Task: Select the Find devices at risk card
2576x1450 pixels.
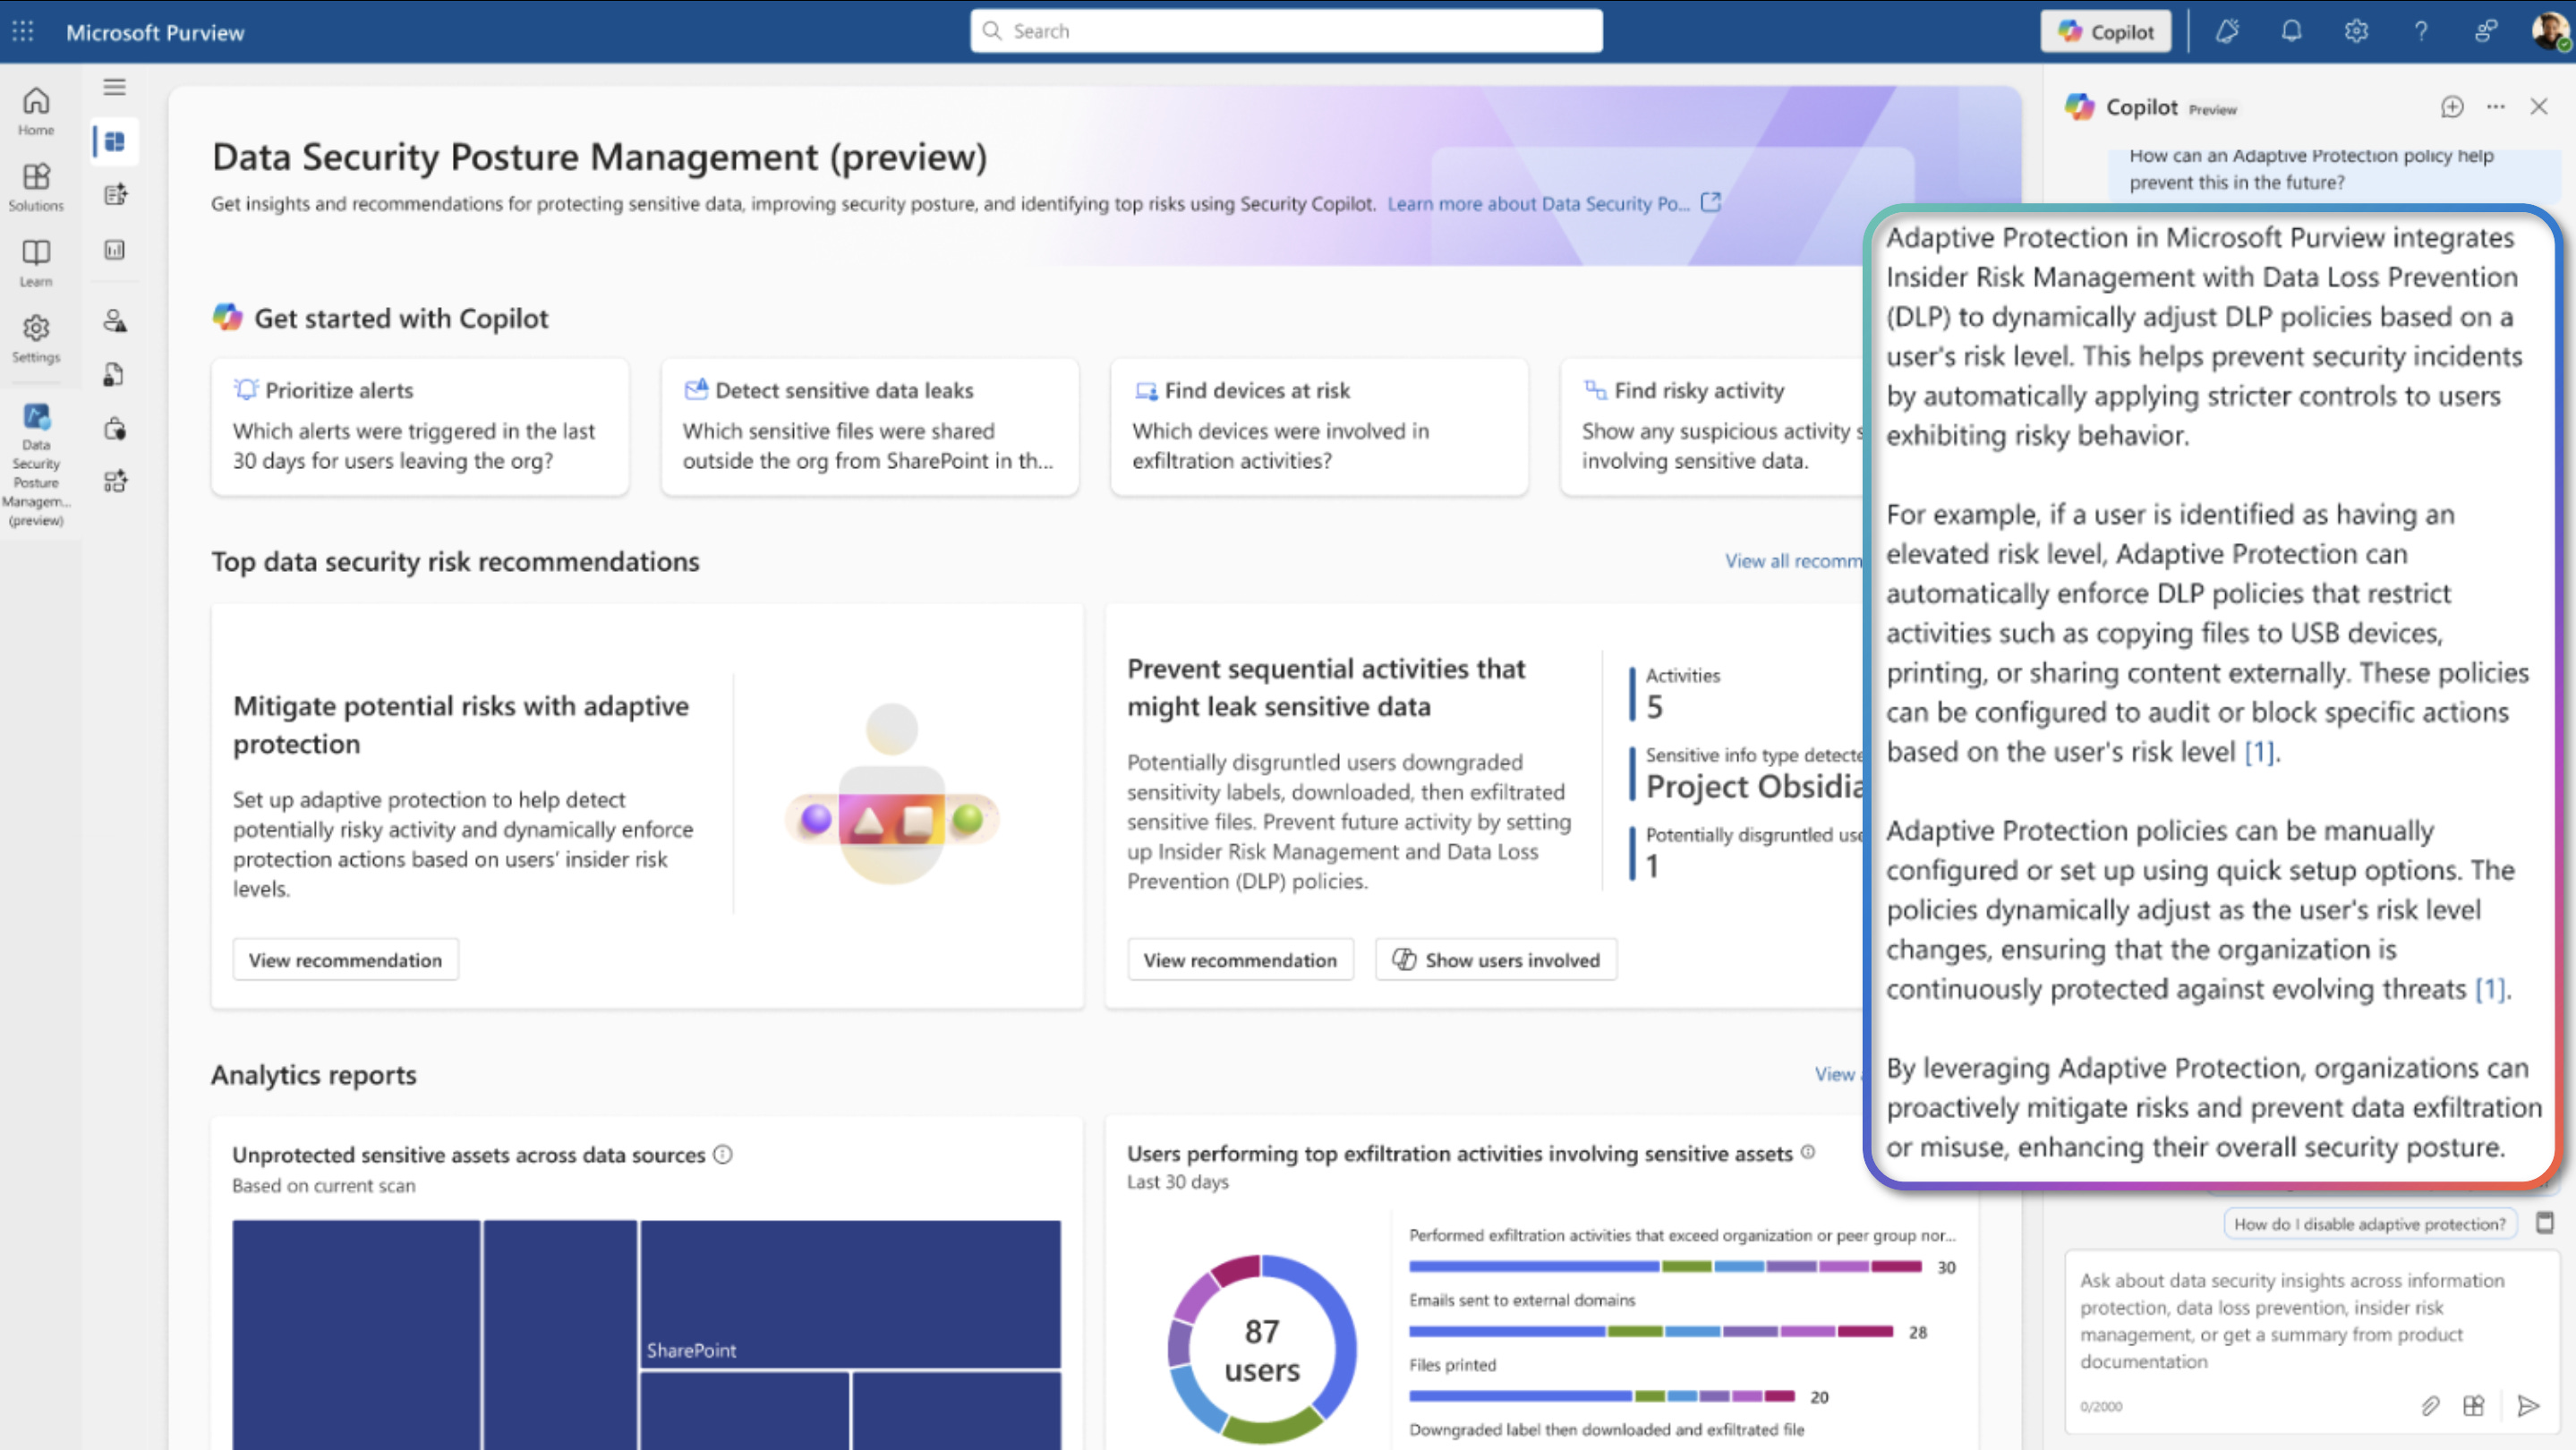Action: (x=1319, y=427)
